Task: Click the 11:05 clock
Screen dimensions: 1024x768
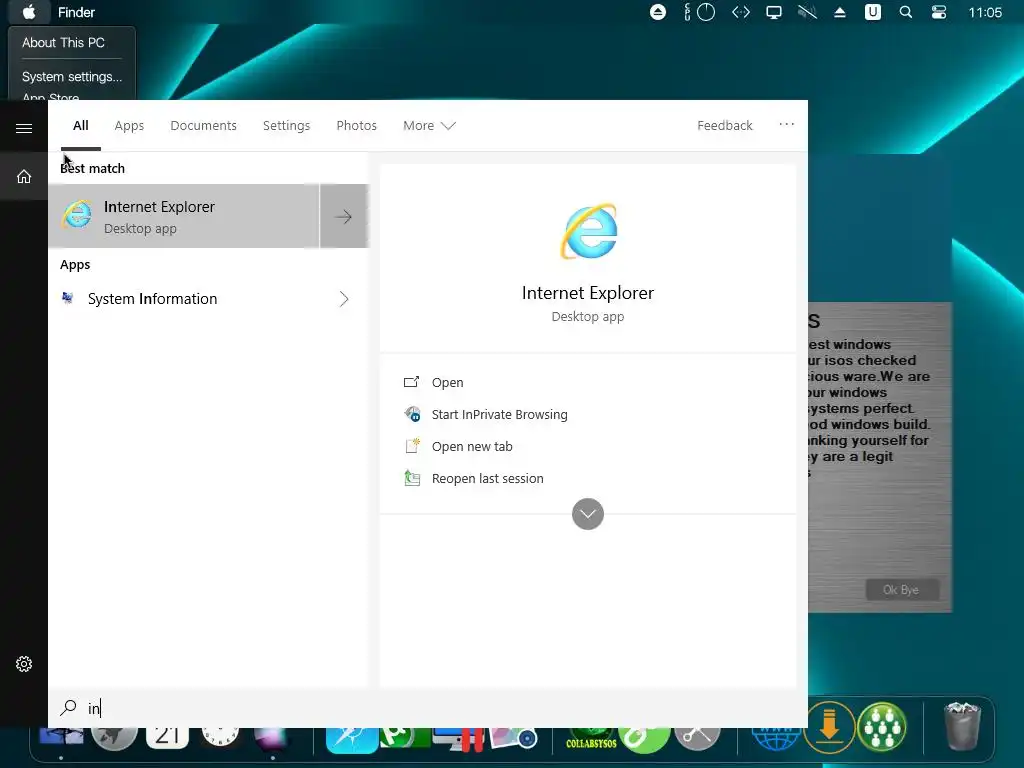Action: tap(984, 12)
